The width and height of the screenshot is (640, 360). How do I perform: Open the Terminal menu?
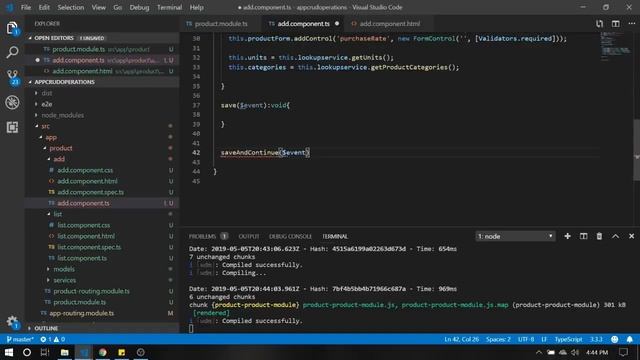tap(169, 7)
